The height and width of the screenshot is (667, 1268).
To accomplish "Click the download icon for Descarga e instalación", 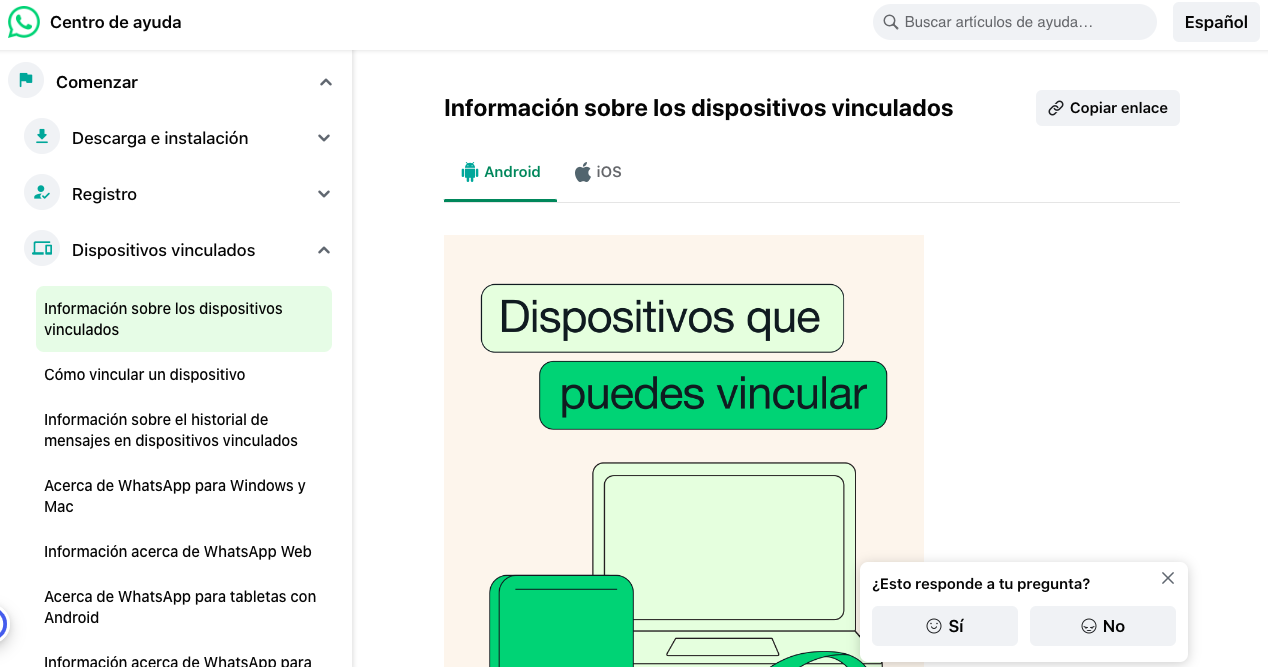I will click(x=40, y=137).
